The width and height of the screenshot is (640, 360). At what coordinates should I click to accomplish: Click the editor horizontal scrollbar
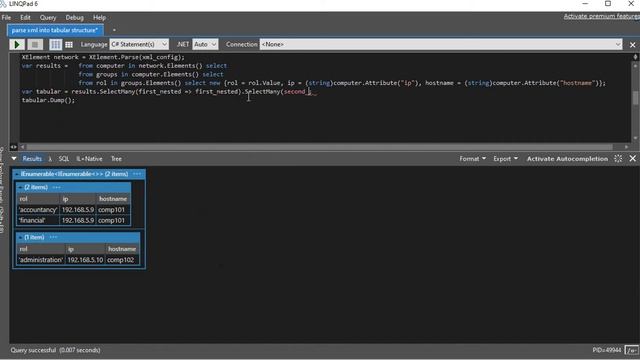click(x=320, y=147)
